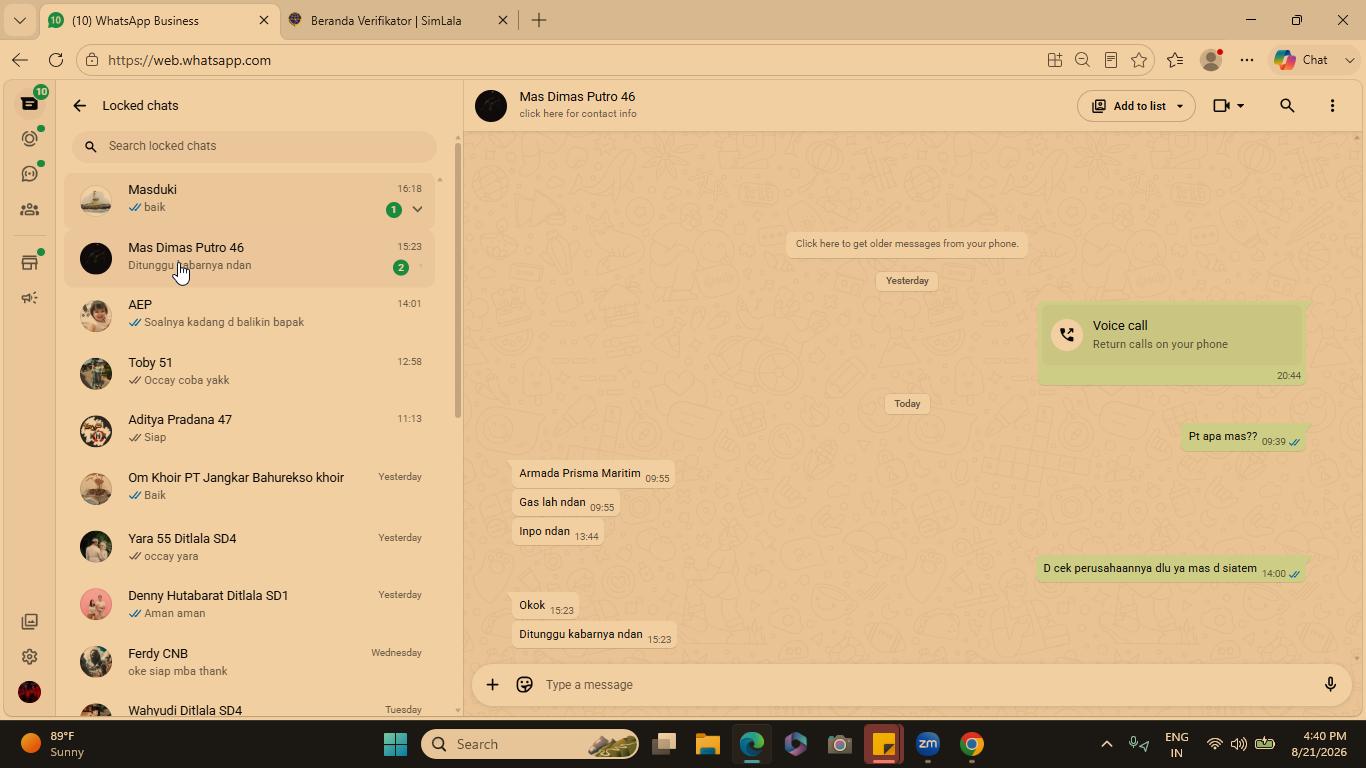Focus the Search locked chats field
The width and height of the screenshot is (1366, 768).
pos(254,146)
